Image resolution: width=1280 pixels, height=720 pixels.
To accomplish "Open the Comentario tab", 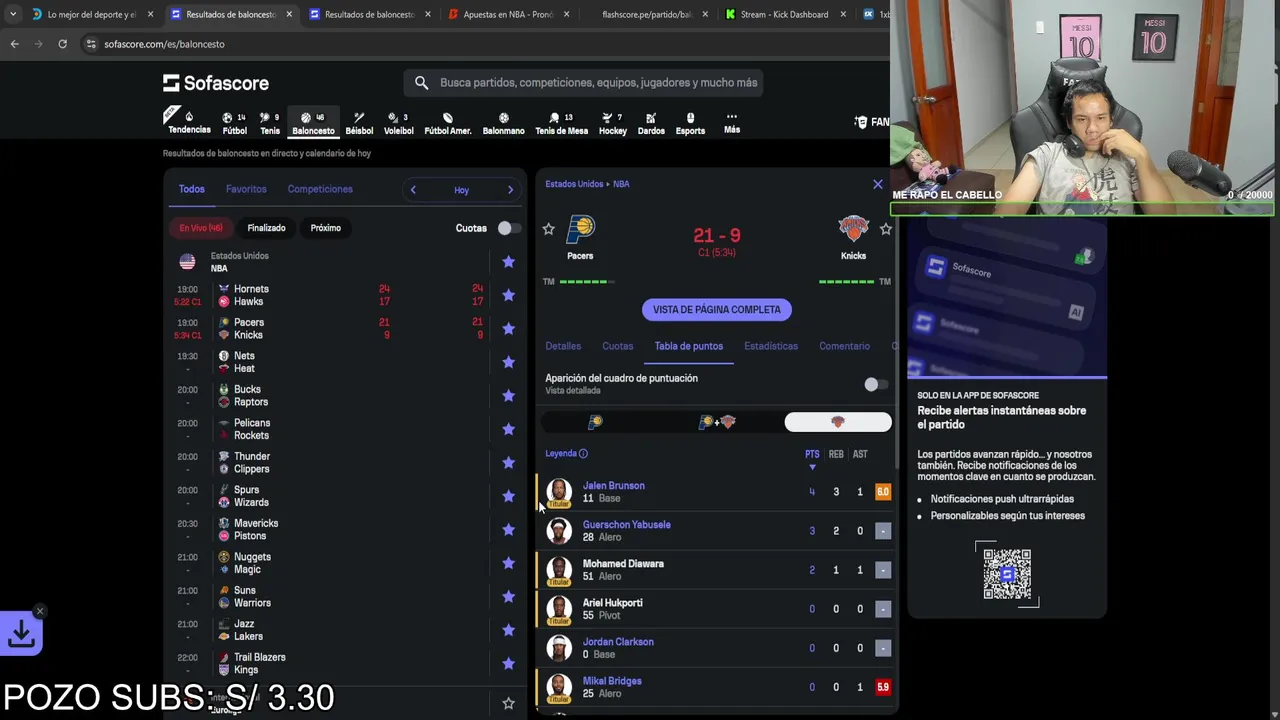I will [x=844, y=346].
